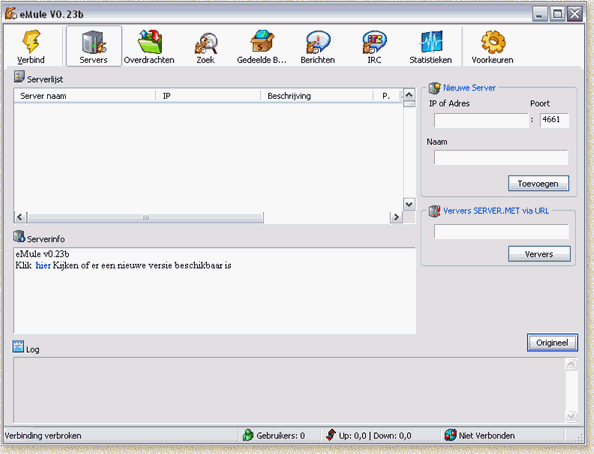Click the Ververs button
Screen dimensions: 594x454
tap(539, 254)
